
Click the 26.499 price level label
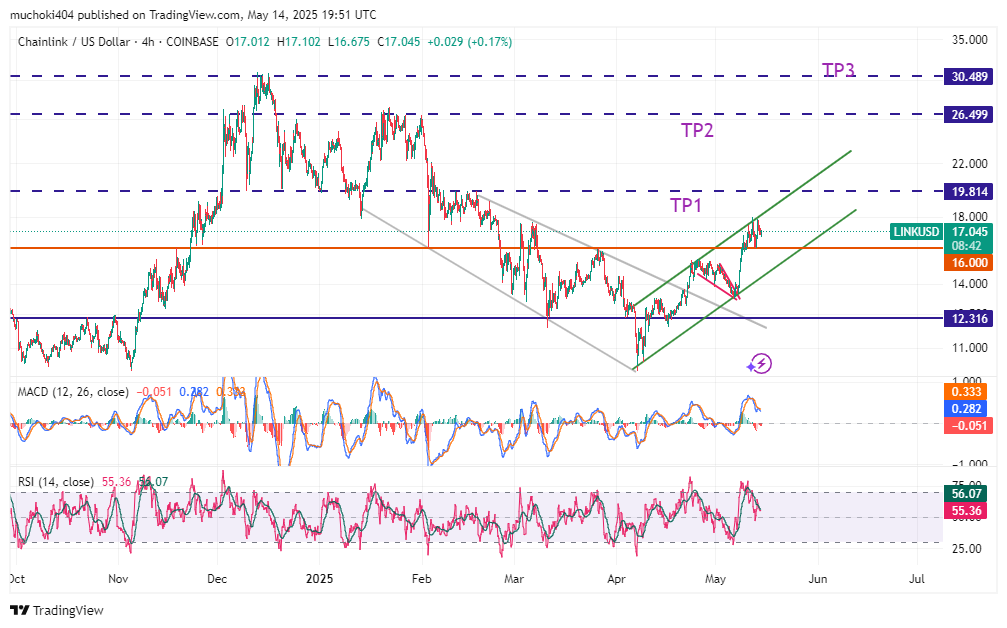(x=969, y=115)
